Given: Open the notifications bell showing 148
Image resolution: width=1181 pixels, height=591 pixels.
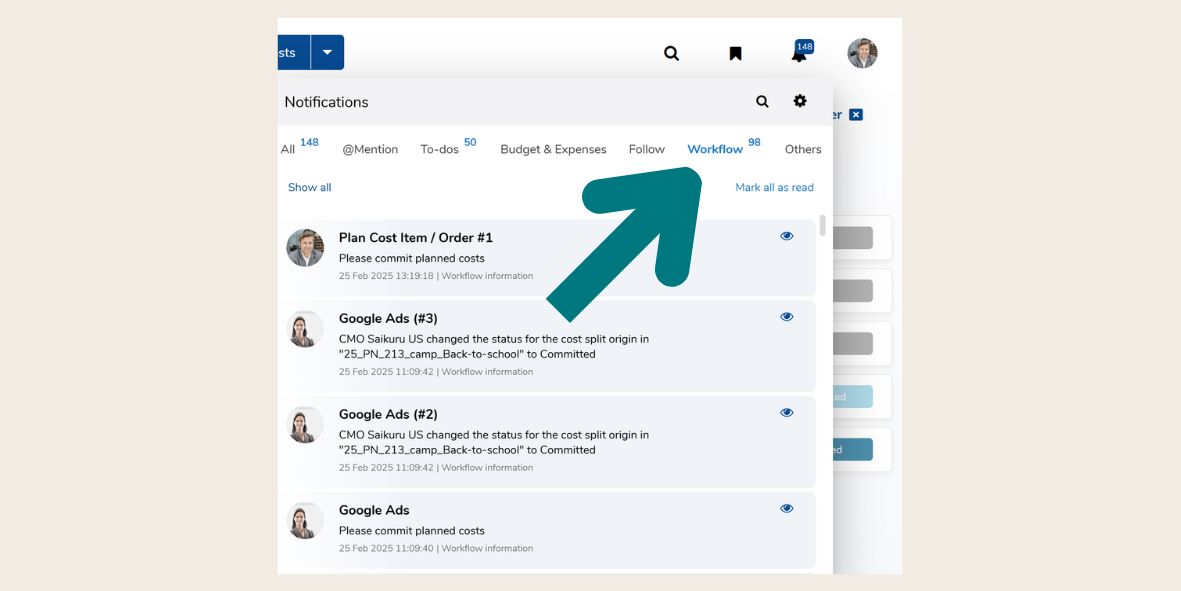Looking at the screenshot, I should [797, 53].
